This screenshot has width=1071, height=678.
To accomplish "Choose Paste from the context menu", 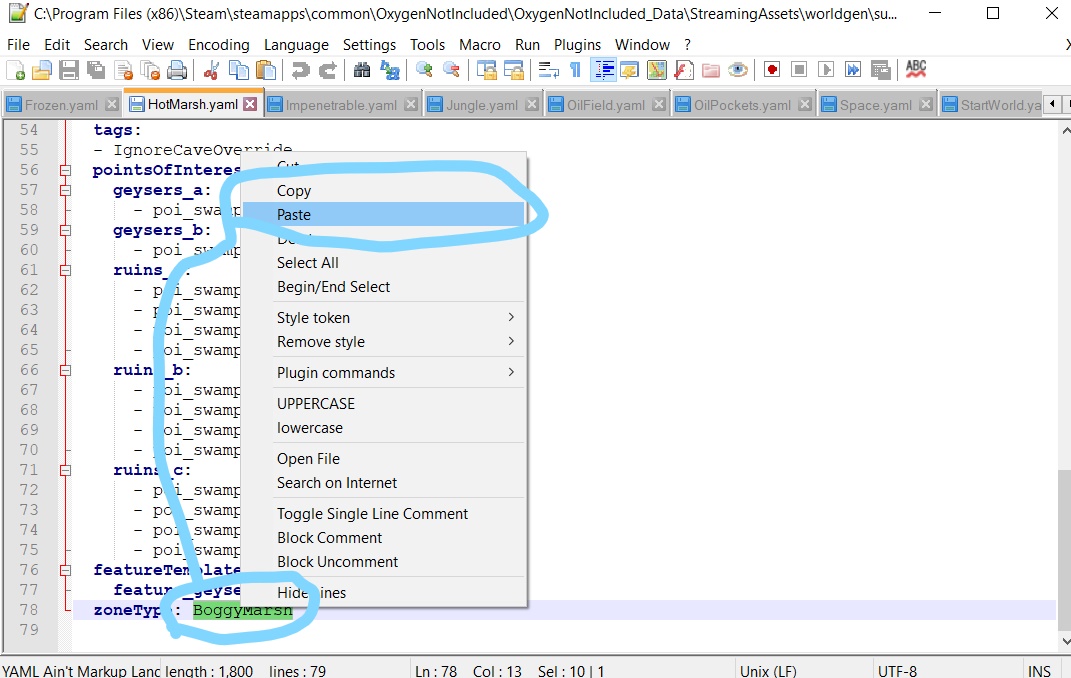I will (x=294, y=215).
